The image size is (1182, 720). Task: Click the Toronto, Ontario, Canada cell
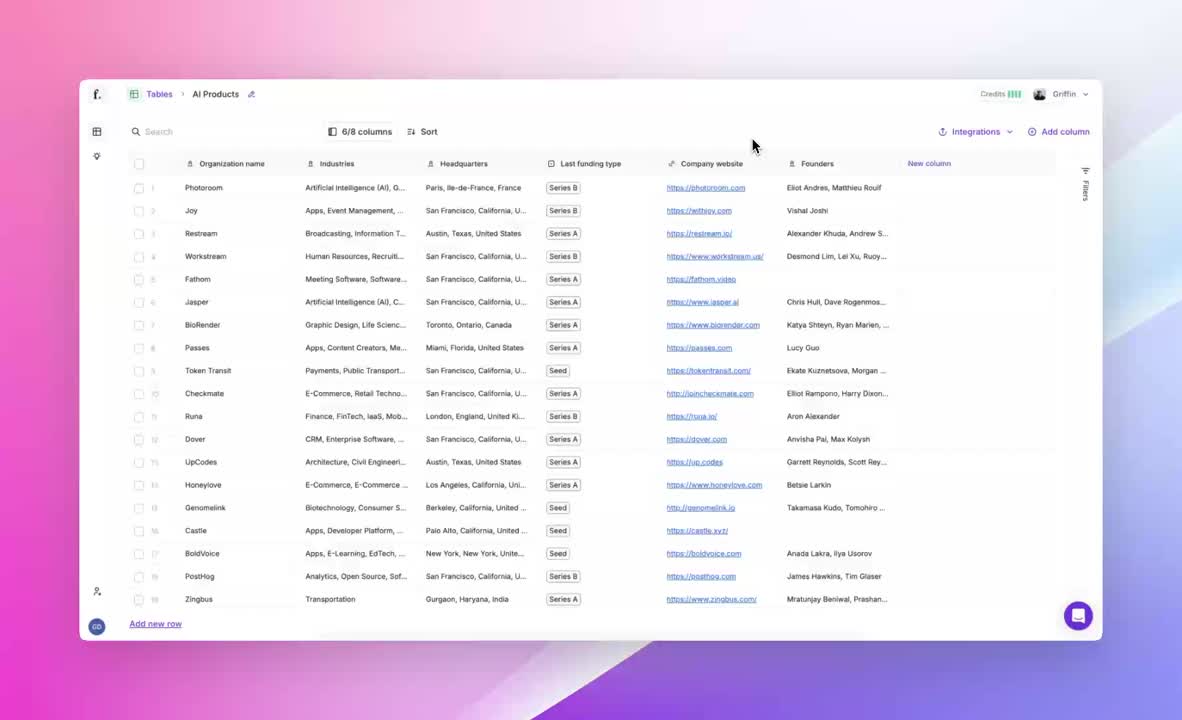pyautogui.click(x=468, y=326)
